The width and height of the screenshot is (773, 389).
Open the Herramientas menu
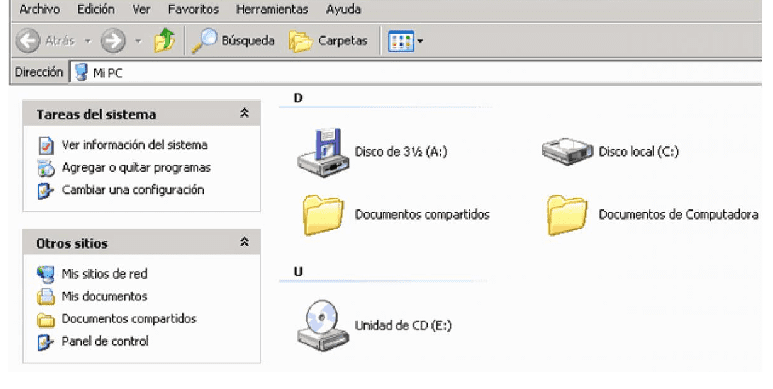pyautogui.click(x=272, y=9)
